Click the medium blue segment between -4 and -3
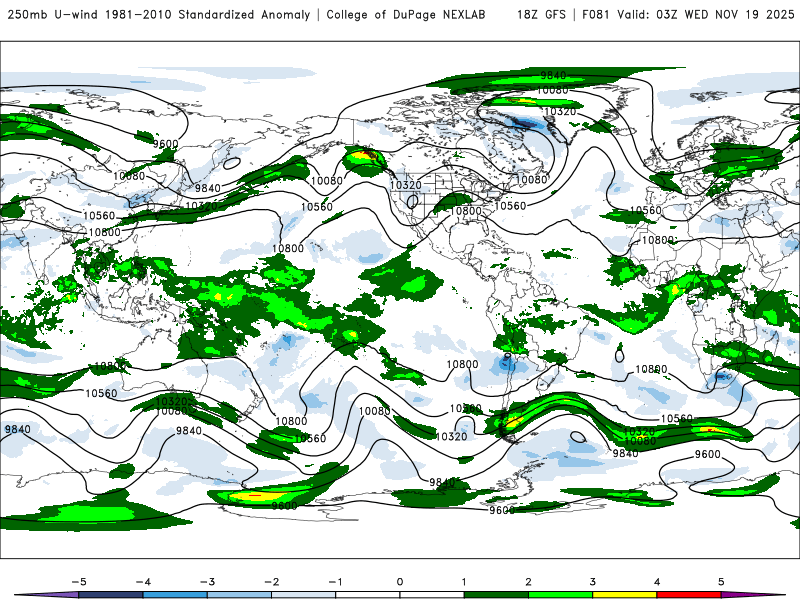The height and width of the screenshot is (600, 800). 175,595
